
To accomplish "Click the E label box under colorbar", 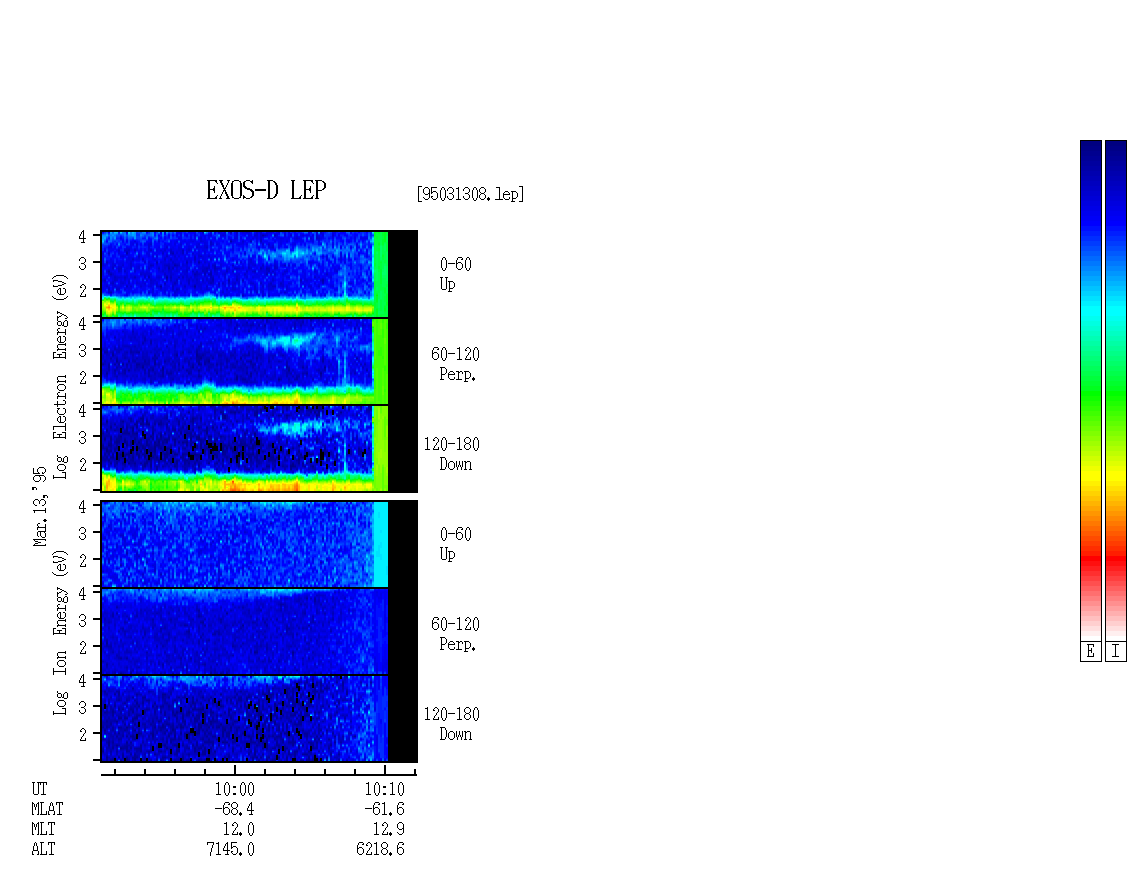I will [x=1090, y=652].
